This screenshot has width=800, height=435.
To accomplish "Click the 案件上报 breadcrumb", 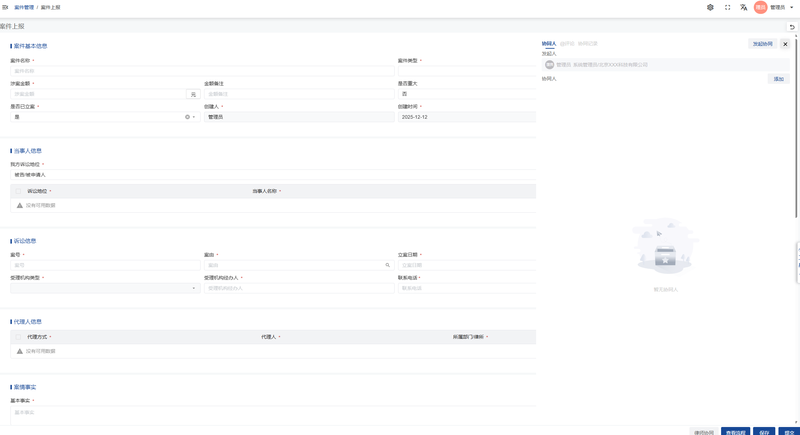I will [51, 8].
